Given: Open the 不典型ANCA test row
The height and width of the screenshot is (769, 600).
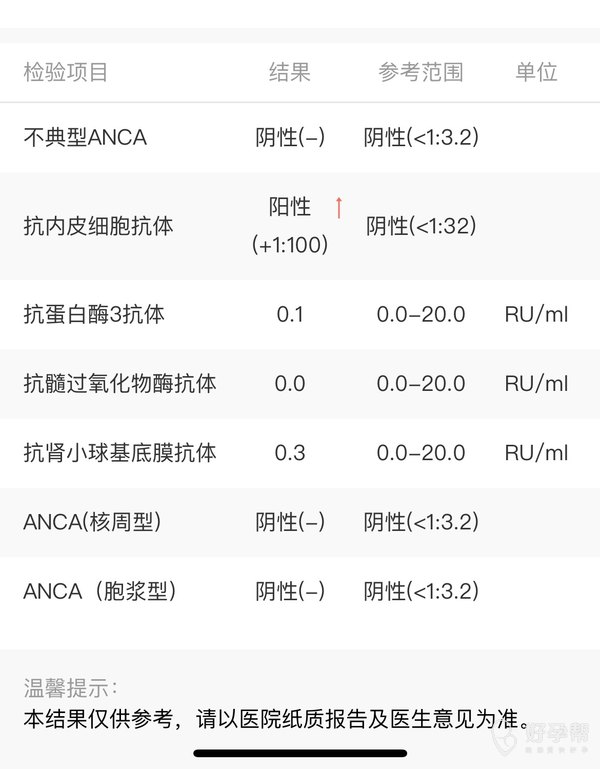Looking at the screenshot, I should [x=85, y=138].
